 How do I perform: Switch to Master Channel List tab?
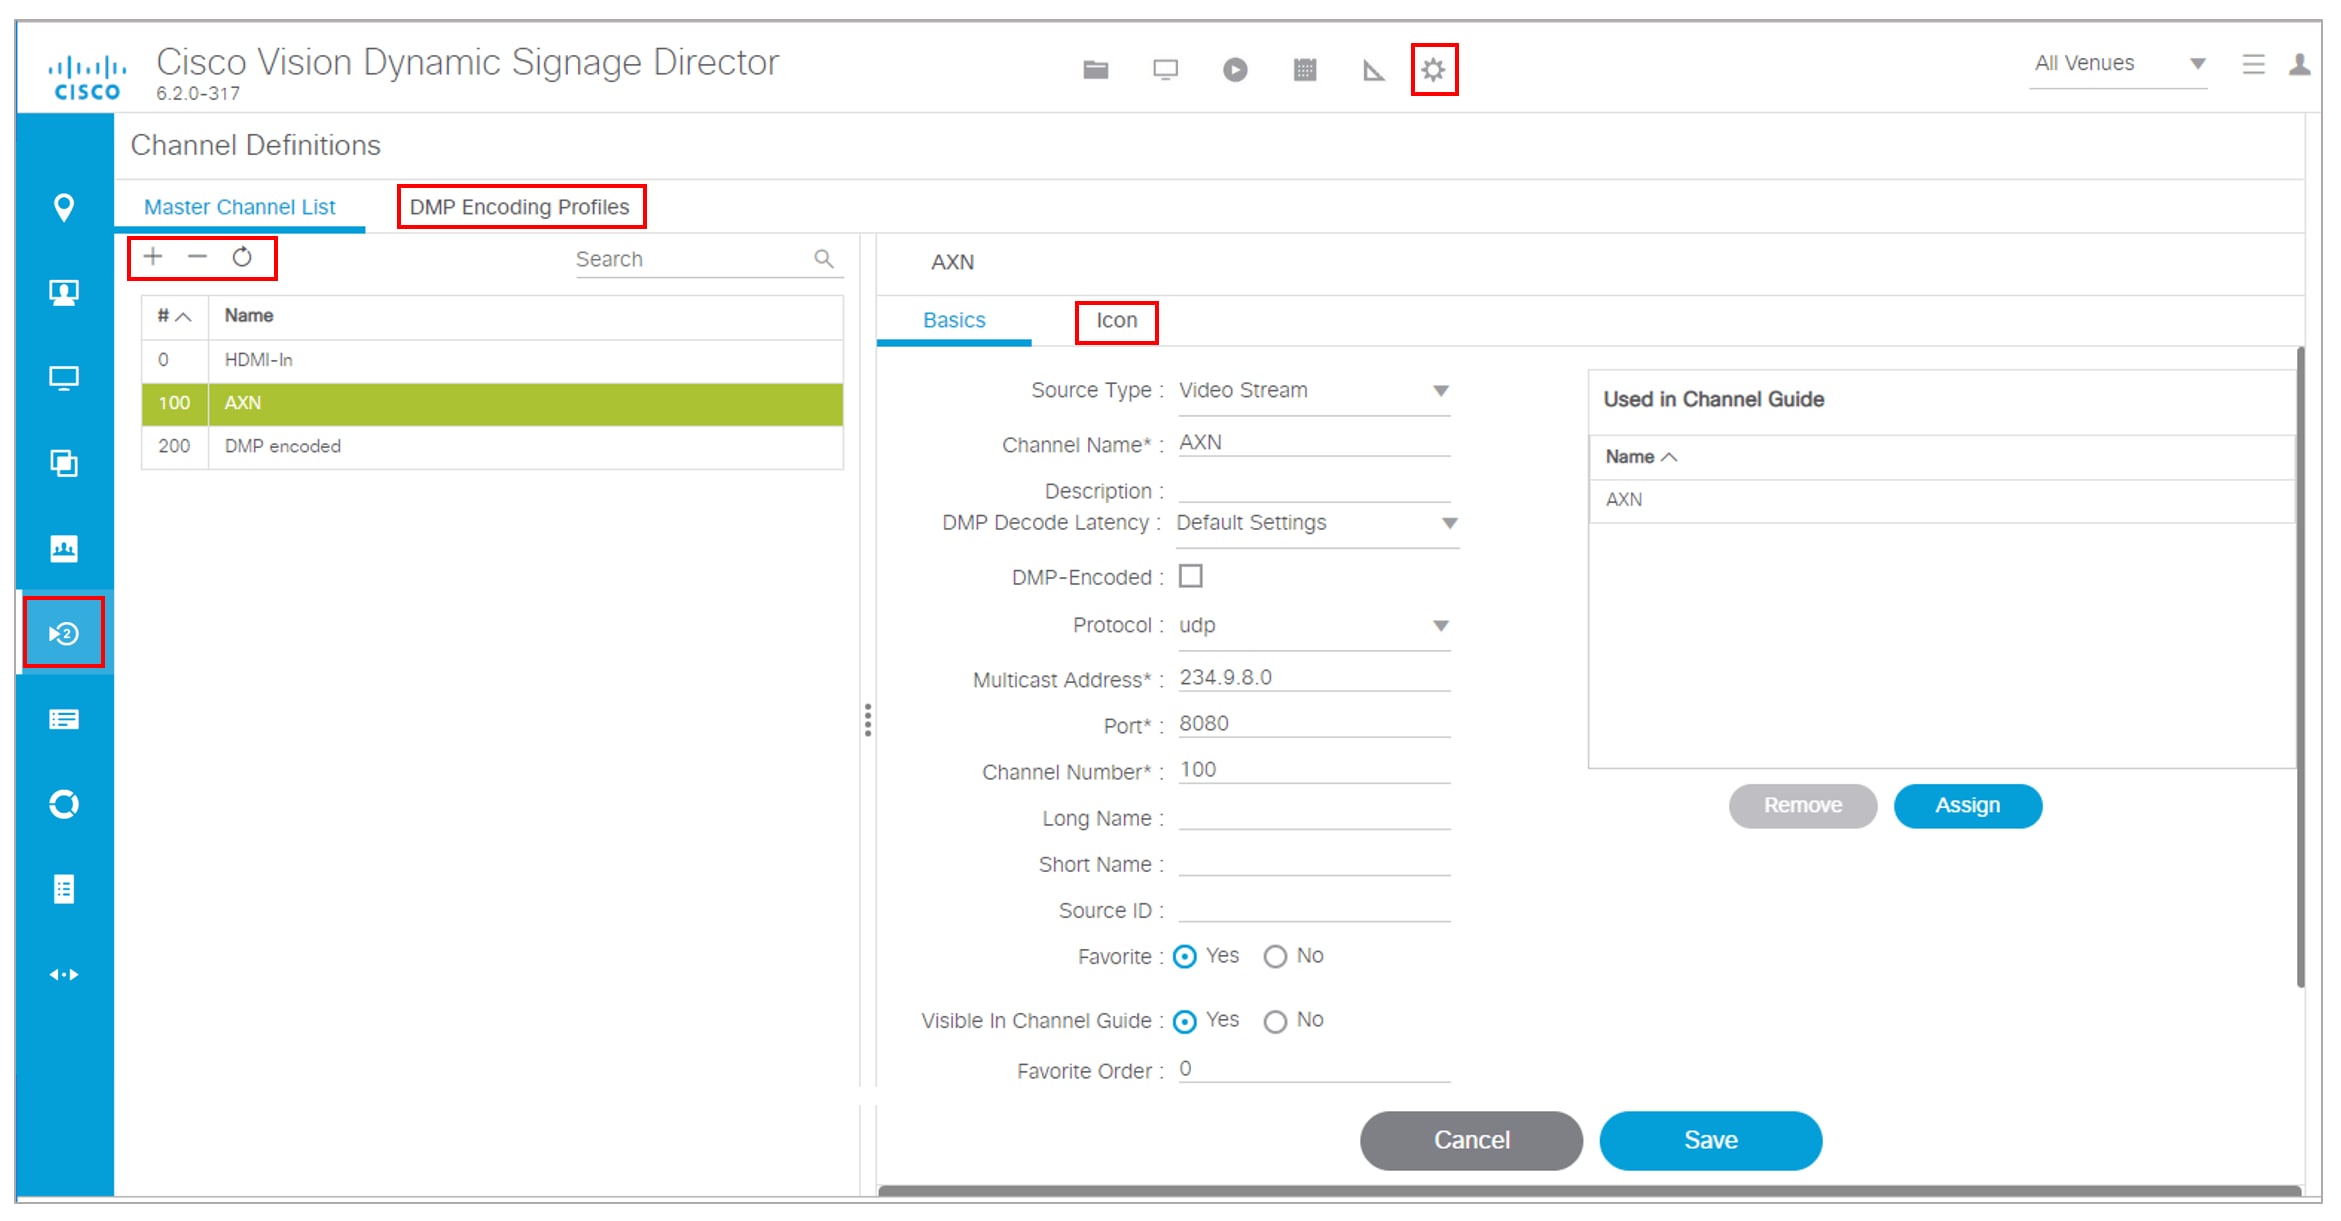pos(240,207)
